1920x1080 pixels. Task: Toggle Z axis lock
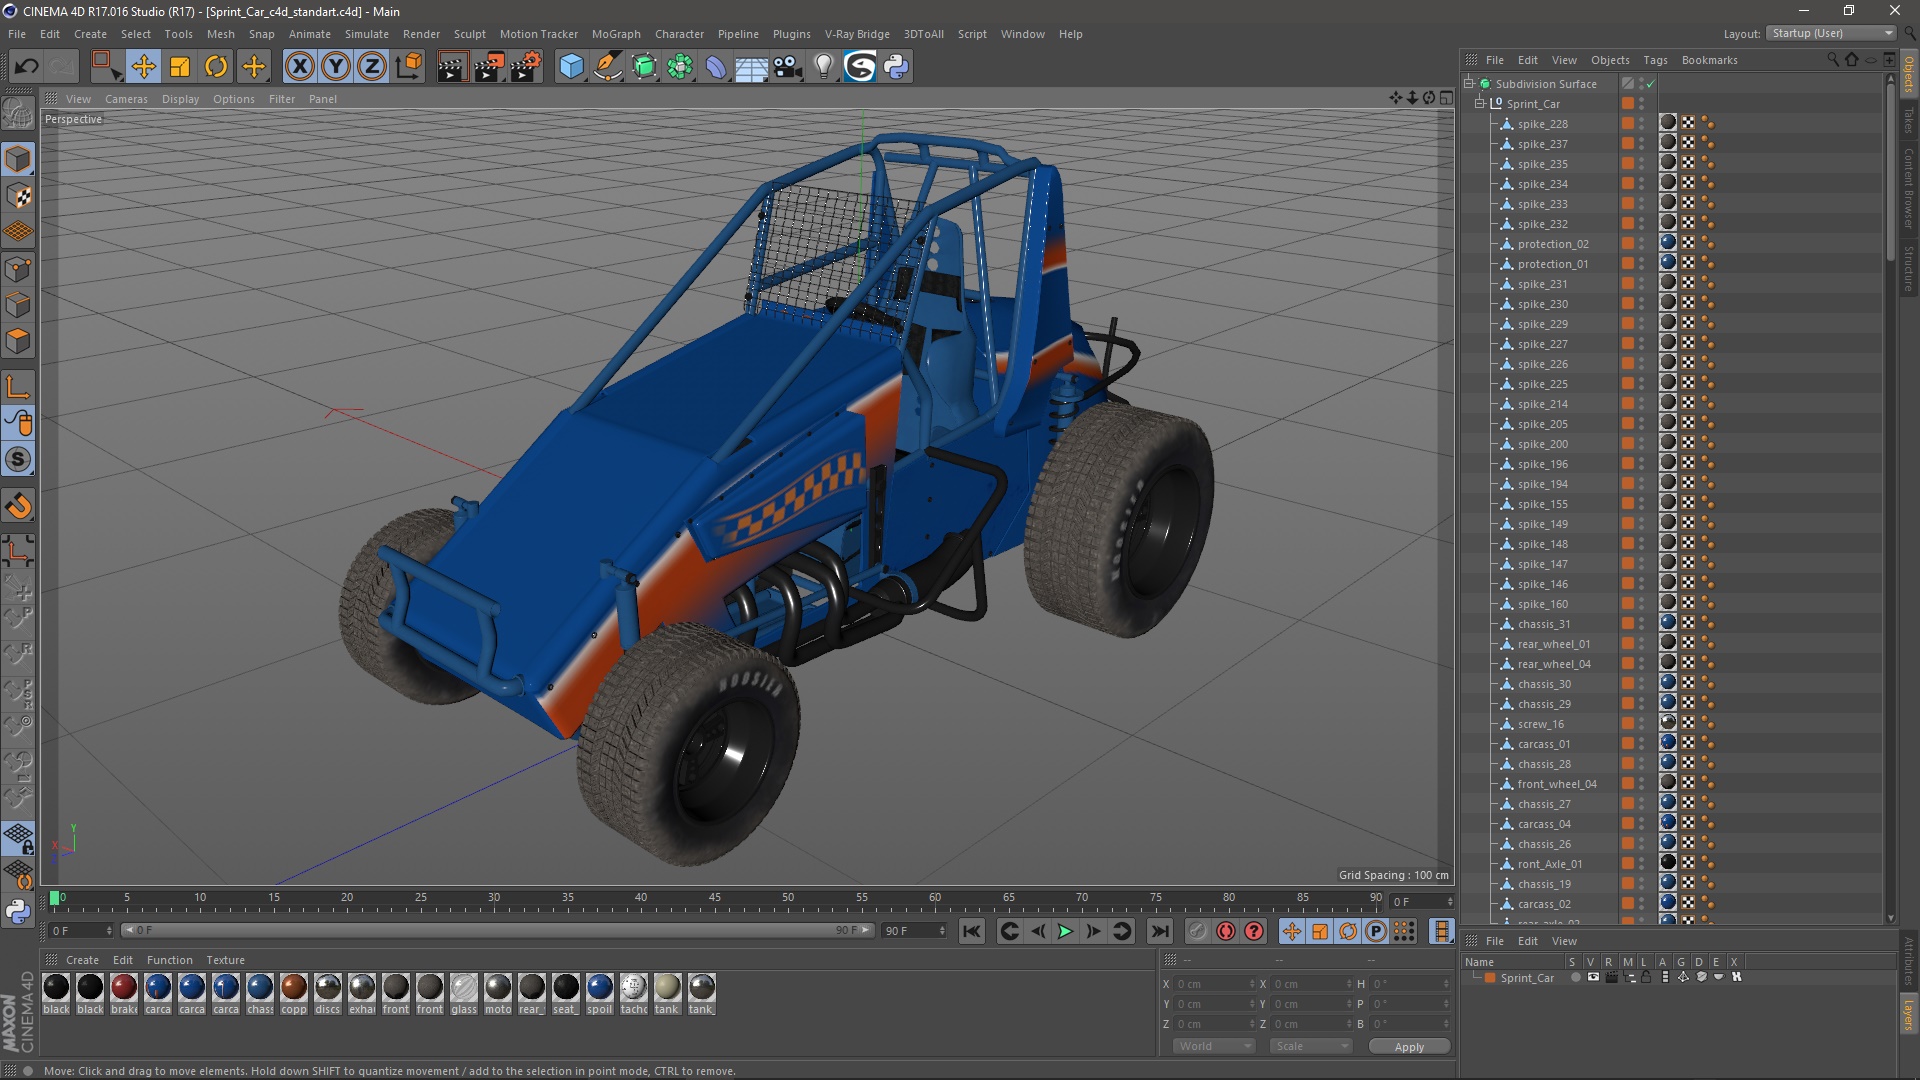coord(371,67)
